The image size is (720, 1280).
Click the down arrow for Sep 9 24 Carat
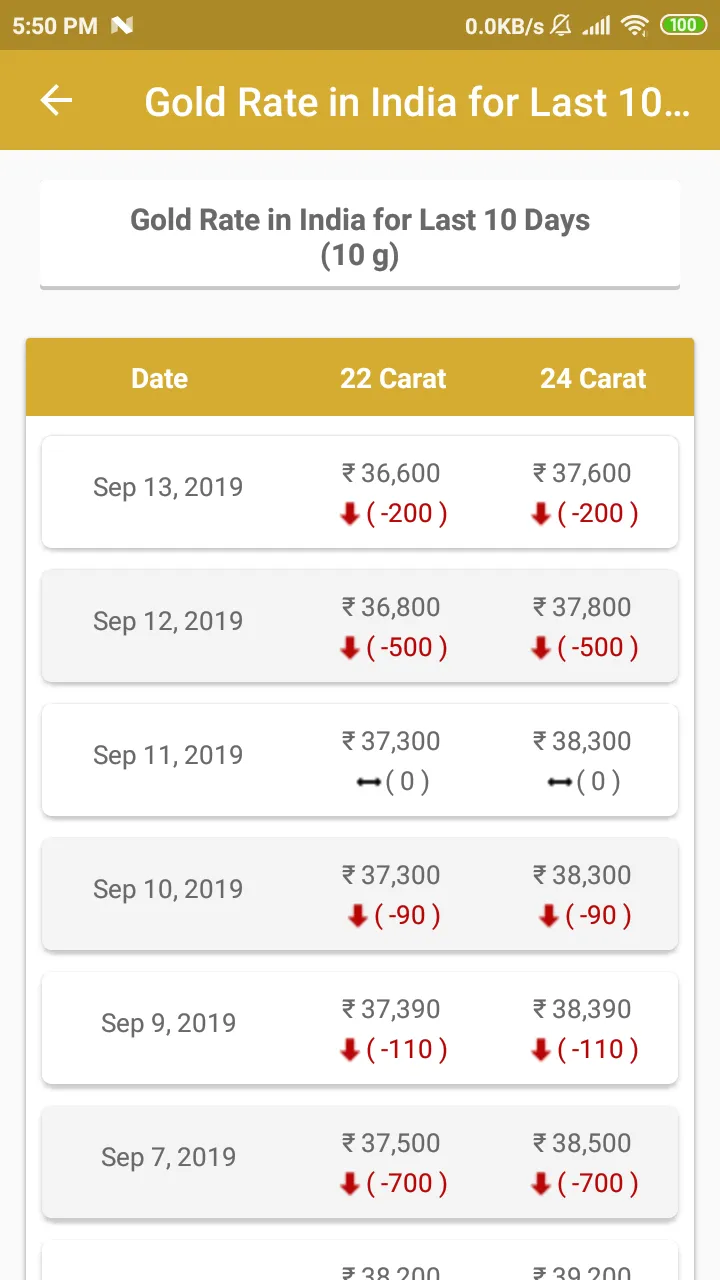(x=541, y=1051)
